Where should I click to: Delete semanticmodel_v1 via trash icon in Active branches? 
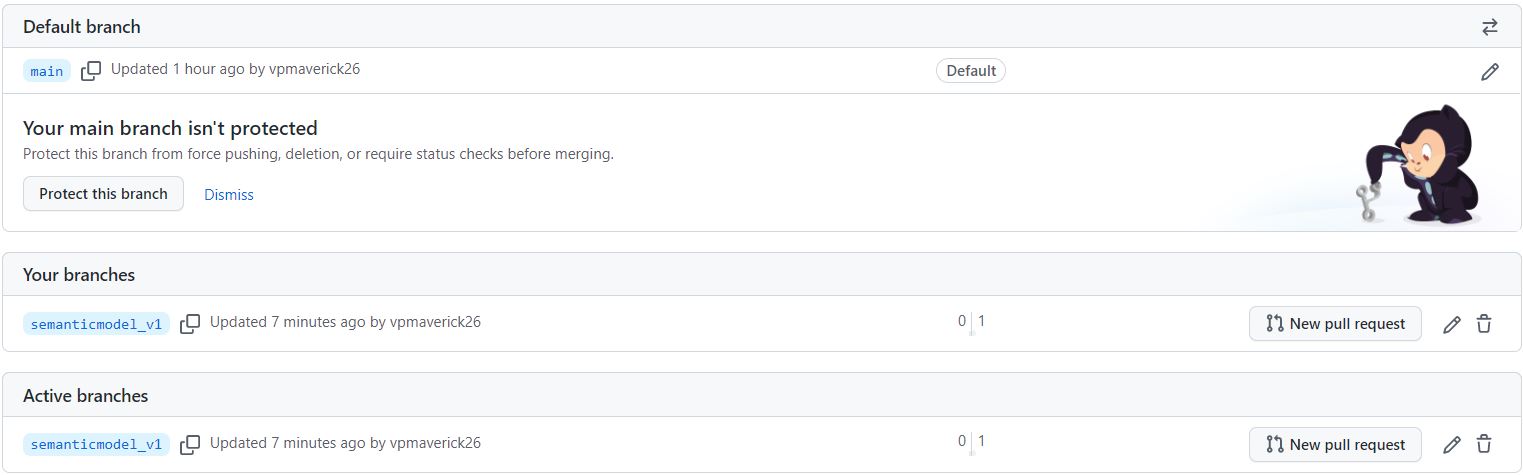pyautogui.click(x=1484, y=444)
